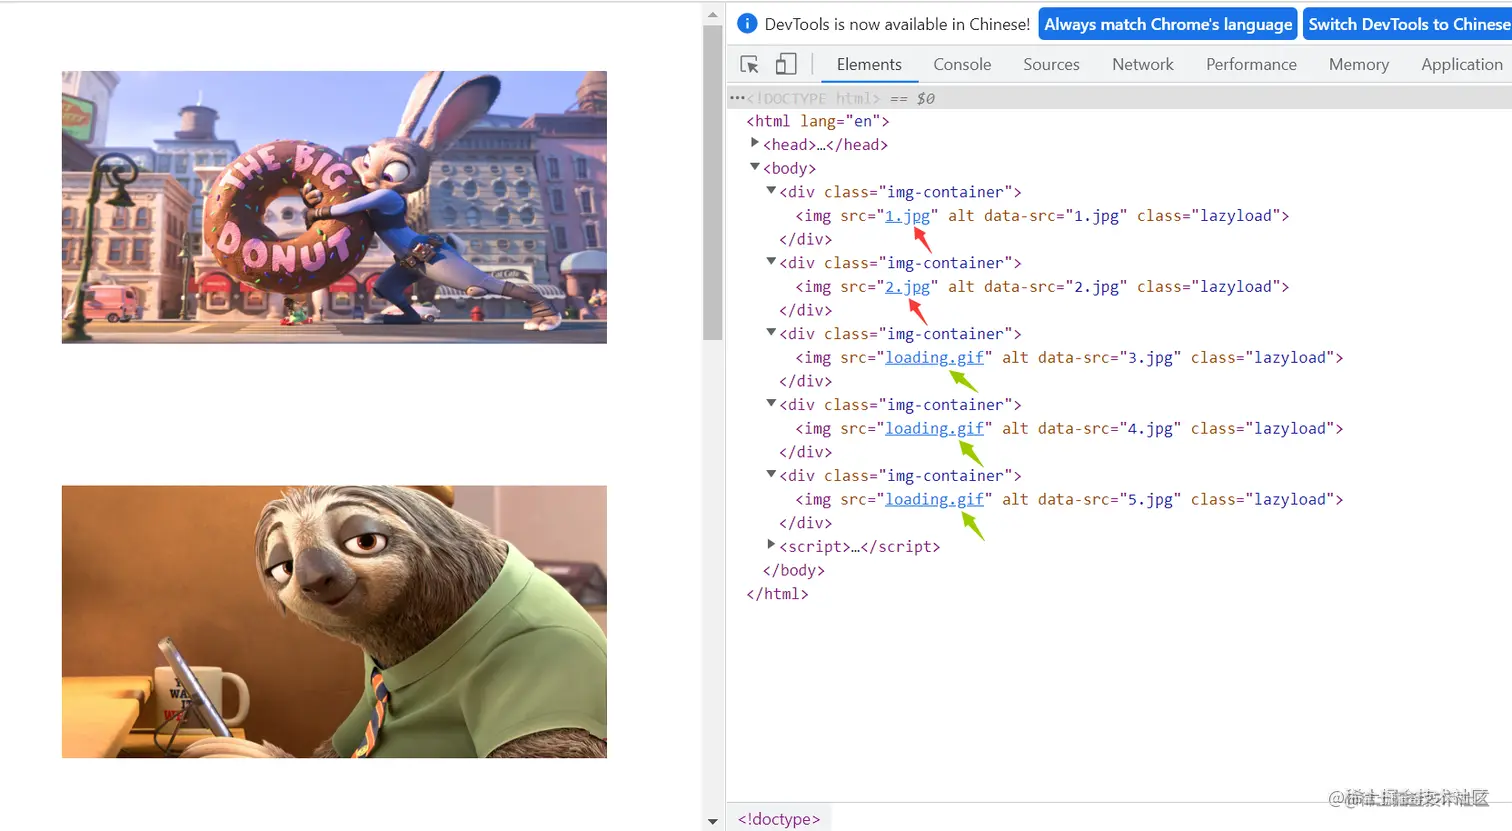Activate the inspect element picker icon
The height and width of the screenshot is (831, 1512).
[x=749, y=65]
